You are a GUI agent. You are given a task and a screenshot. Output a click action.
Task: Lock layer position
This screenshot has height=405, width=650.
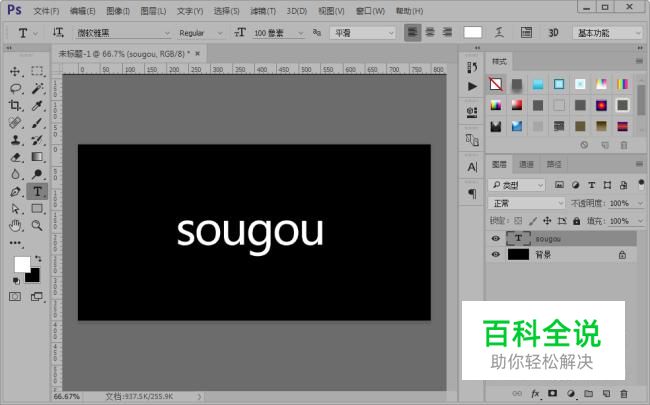pyautogui.click(x=547, y=221)
